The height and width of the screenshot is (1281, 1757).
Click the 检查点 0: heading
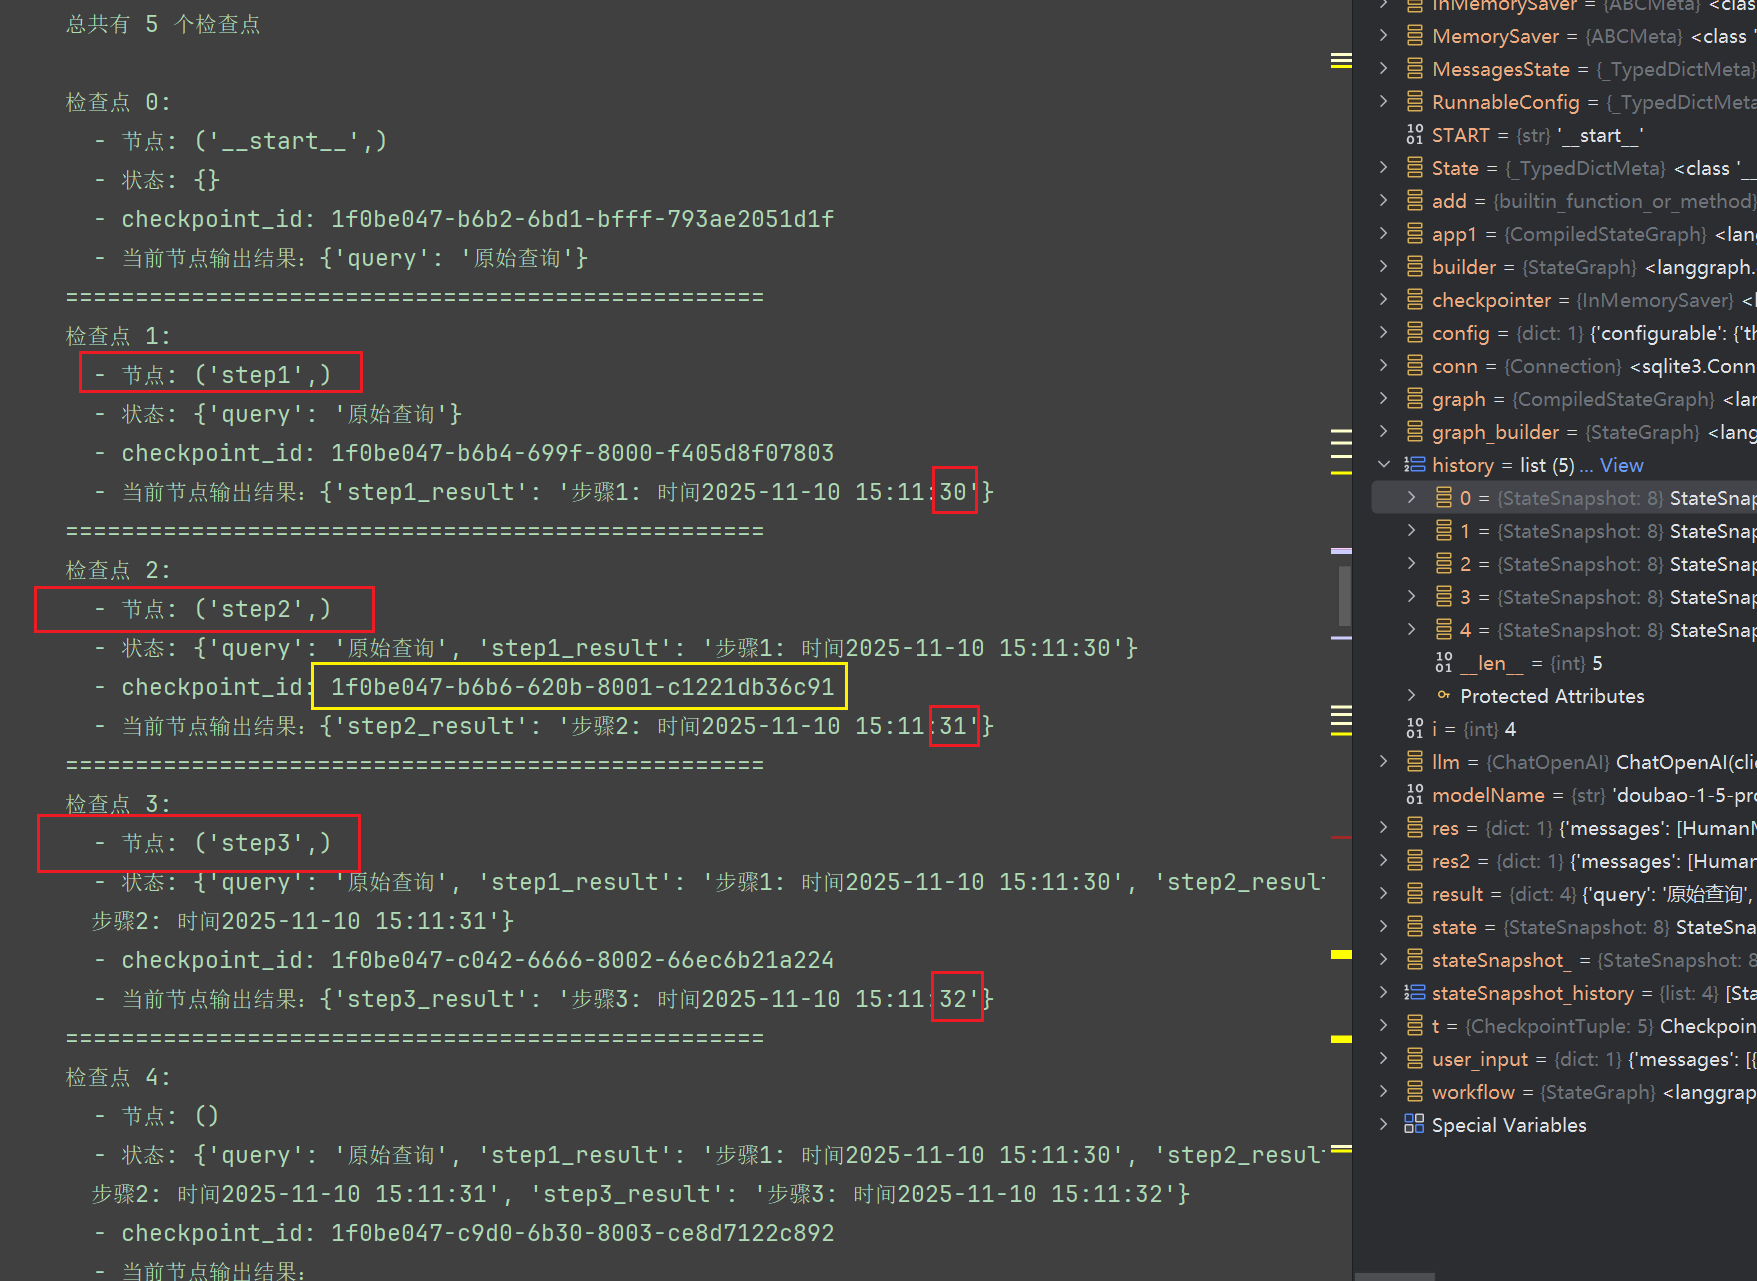(118, 102)
